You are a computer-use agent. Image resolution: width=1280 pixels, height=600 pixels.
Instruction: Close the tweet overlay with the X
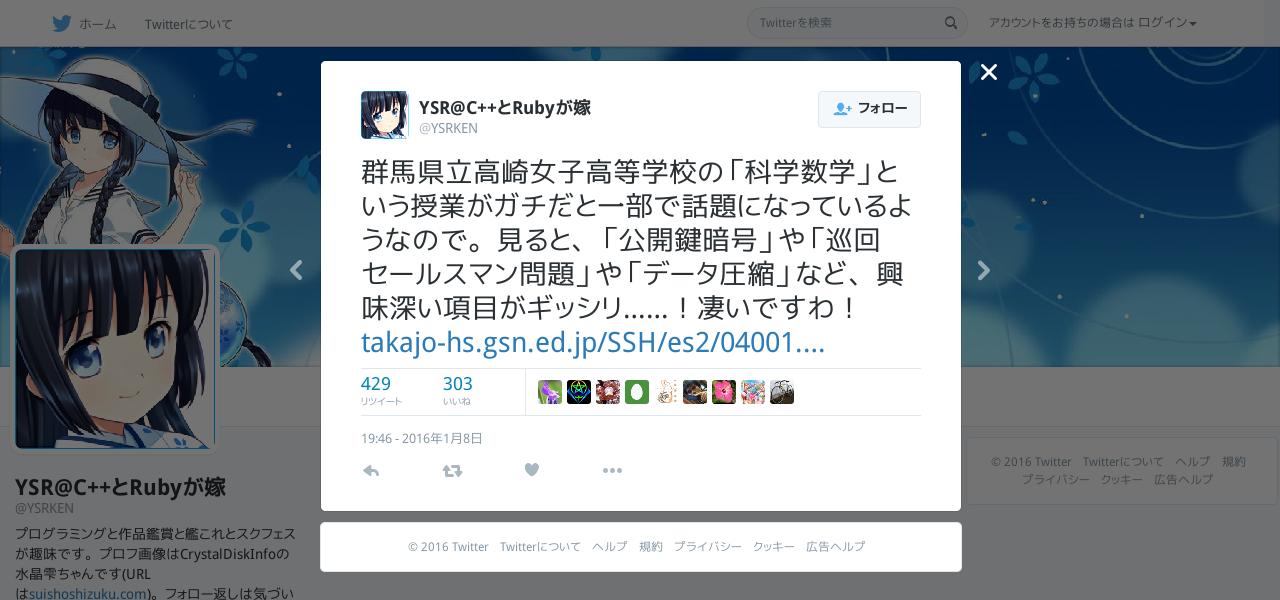coord(989,72)
